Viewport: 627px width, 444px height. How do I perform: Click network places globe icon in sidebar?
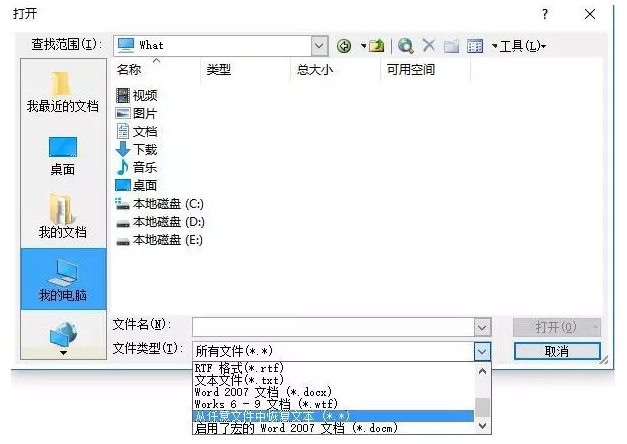63,334
